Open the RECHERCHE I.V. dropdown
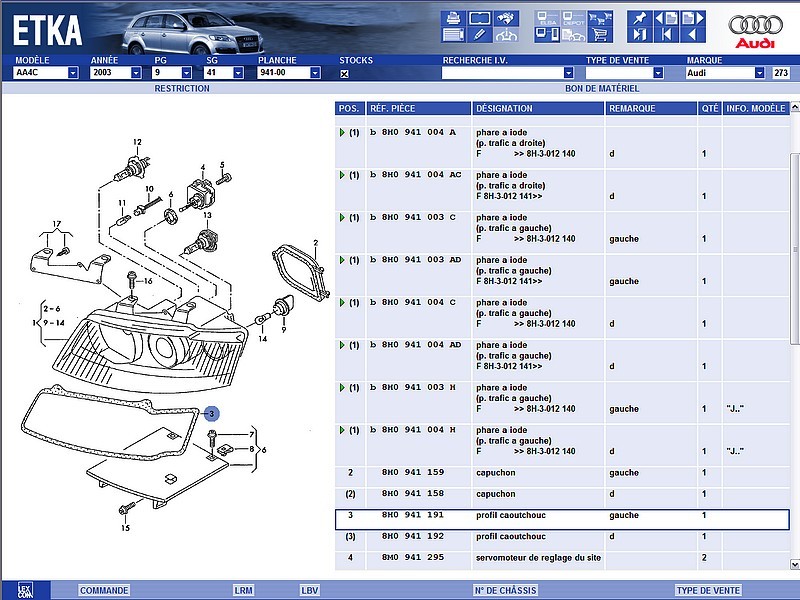The height and width of the screenshot is (600, 800). tap(568, 73)
